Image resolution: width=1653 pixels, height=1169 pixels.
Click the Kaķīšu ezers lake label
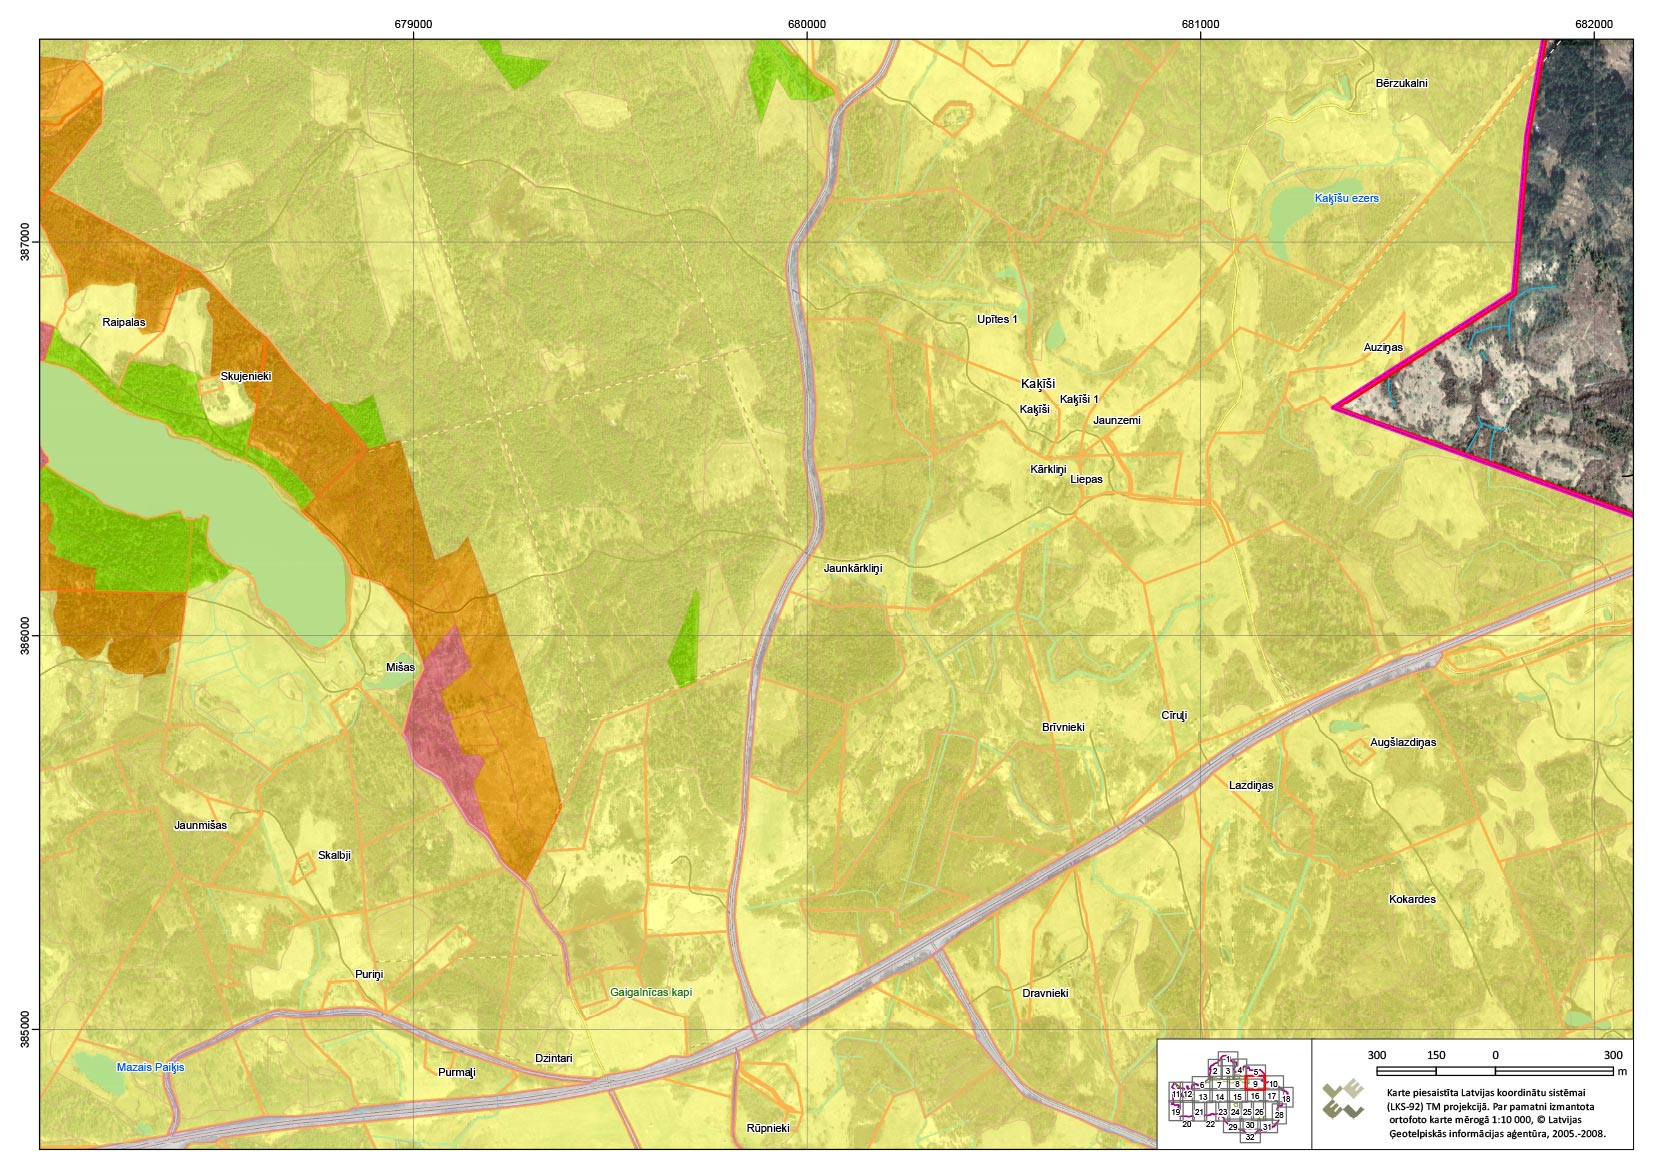tap(1346, 198)
